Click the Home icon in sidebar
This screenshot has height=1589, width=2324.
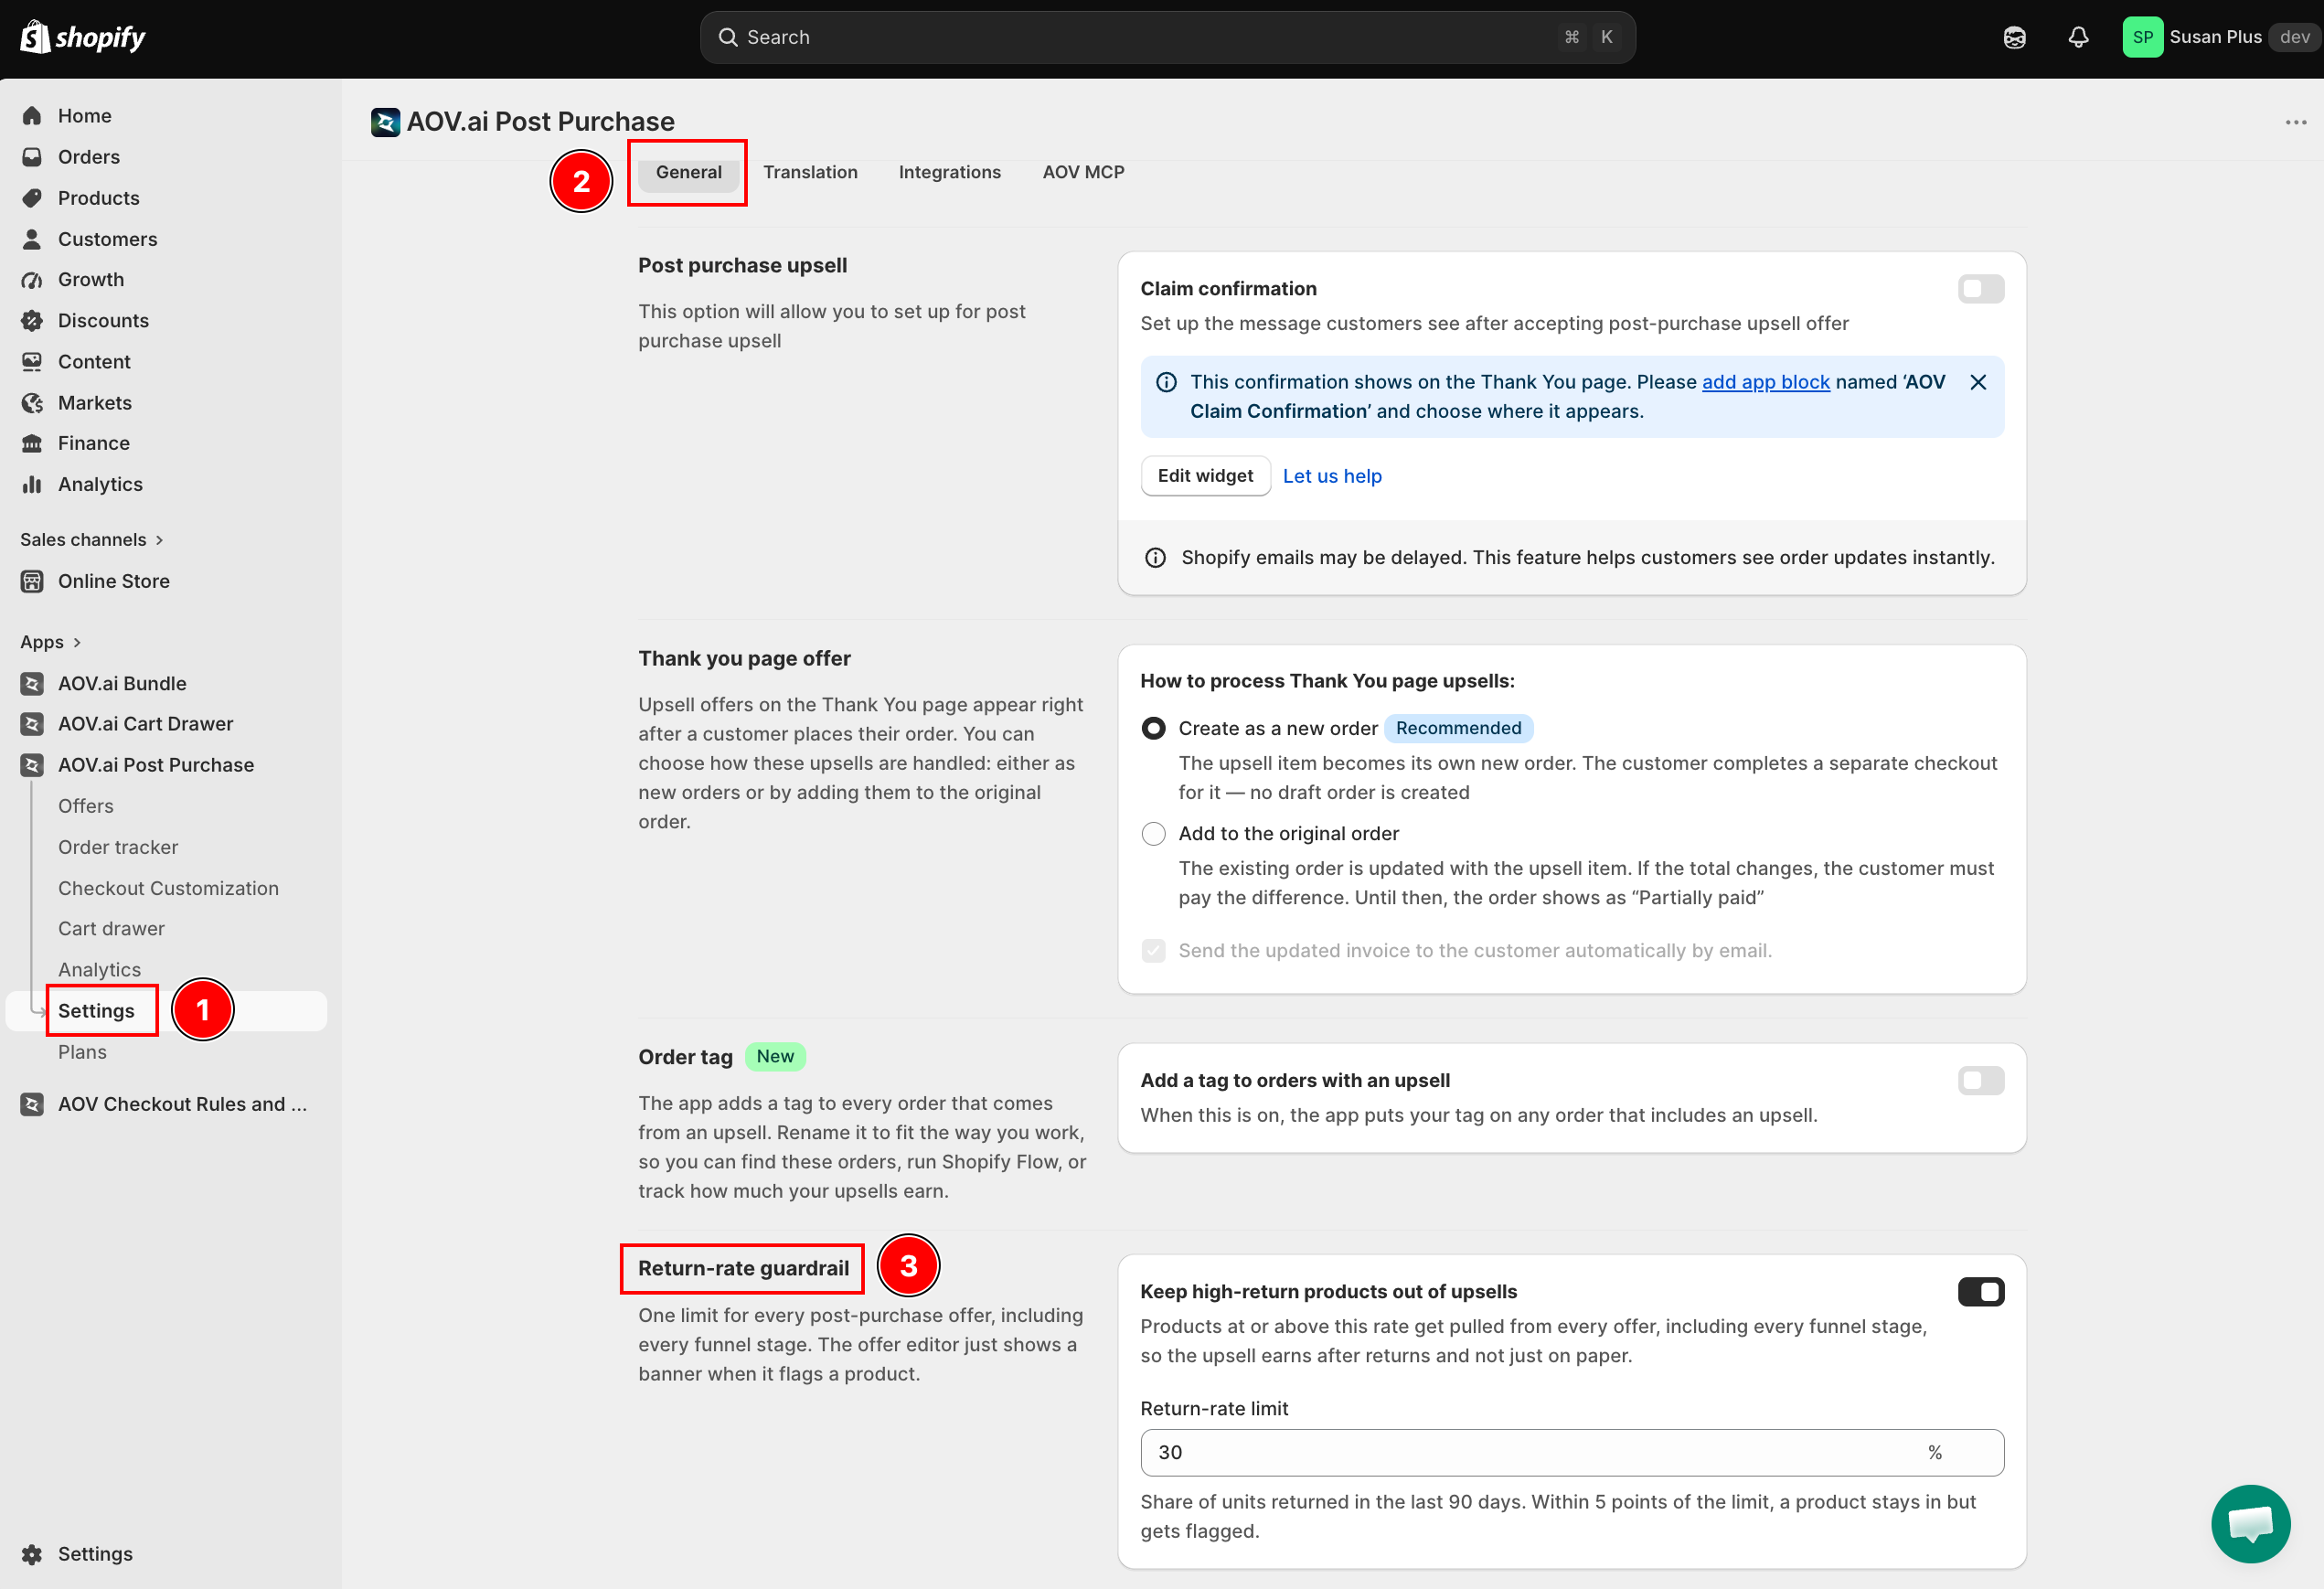click(x=32, y=116)
